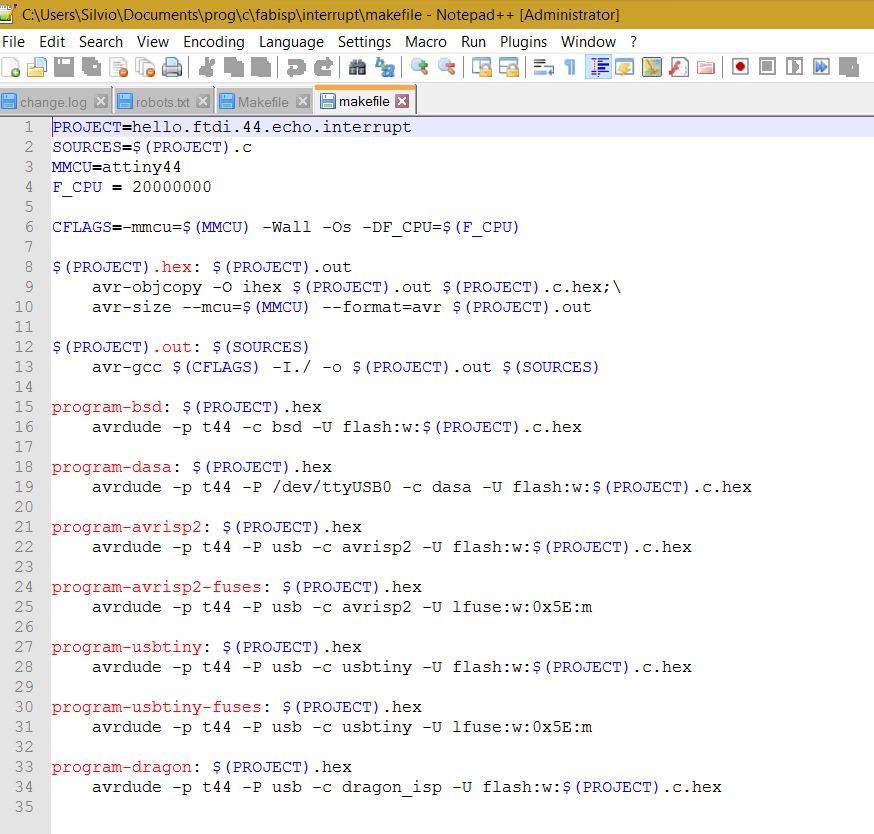Open the View menu
874x834 pixels.
coord(153,42)
